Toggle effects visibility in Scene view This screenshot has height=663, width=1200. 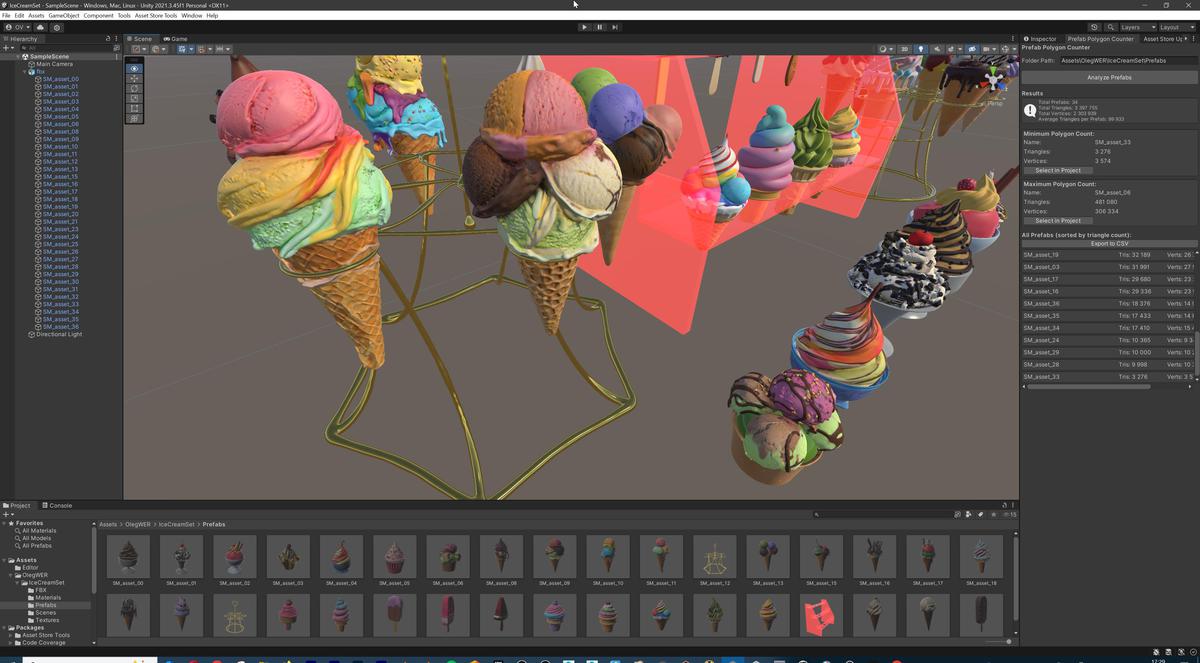pyautogui.click(x=951, y=49)
